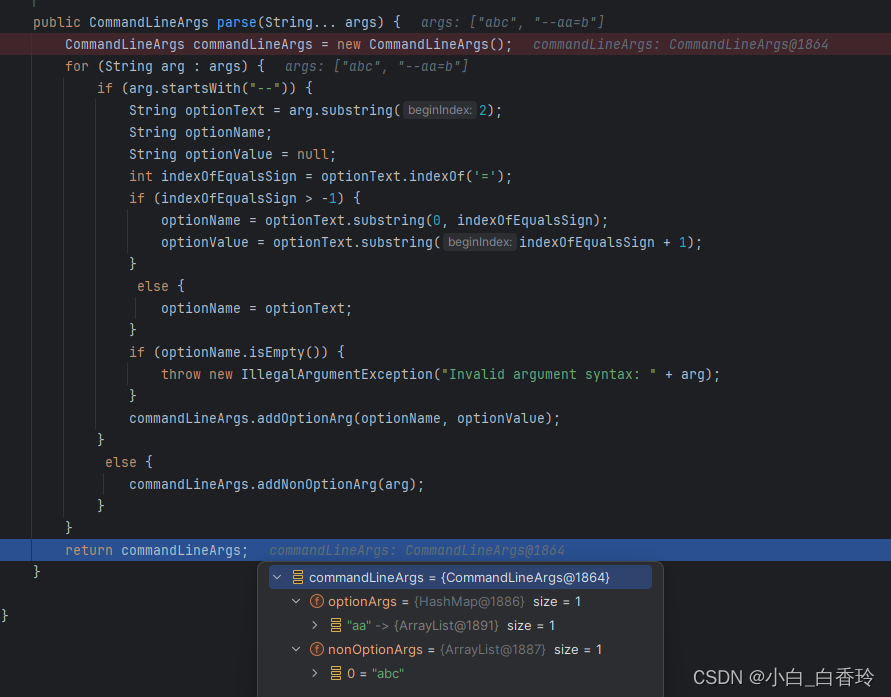Click the beginIndex hint before indexOfEqualsSign + 1

(479, 242)
